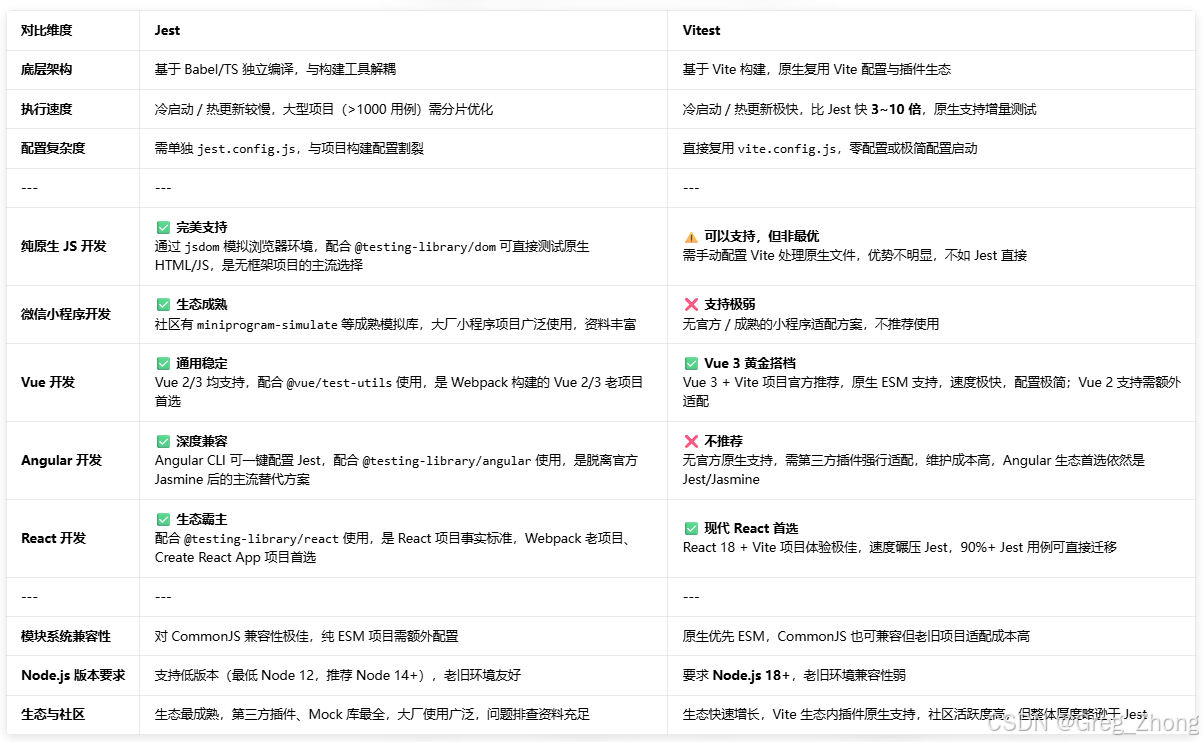Click the React 开发 row label
Viewport: 1203px width, 742px height.
coord(54,538)
